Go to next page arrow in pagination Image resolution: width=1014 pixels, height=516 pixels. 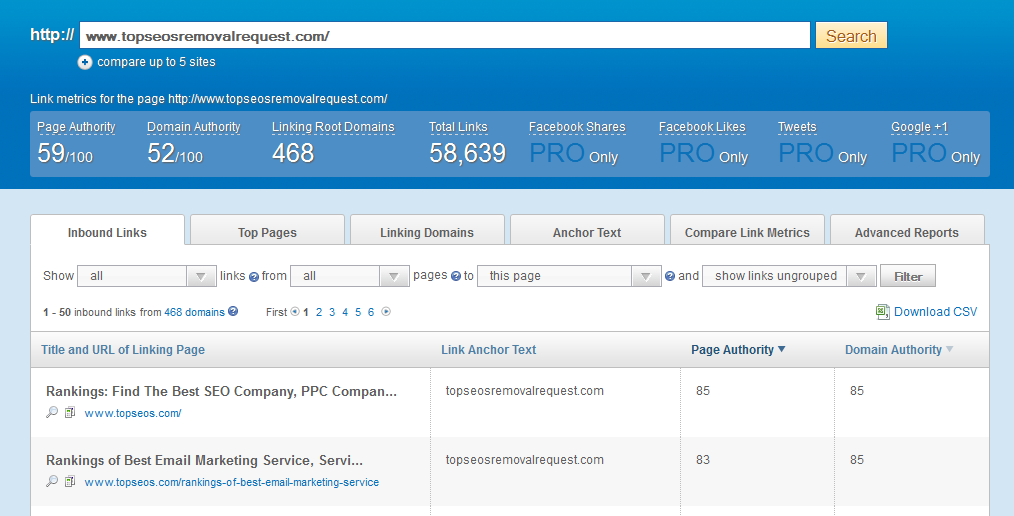(386, 312)
